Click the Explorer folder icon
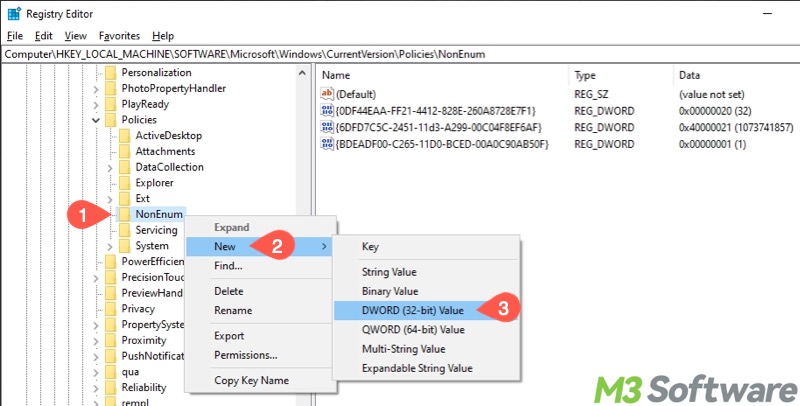The width and height of the screenshot is (800, 406). coord(124,183)
